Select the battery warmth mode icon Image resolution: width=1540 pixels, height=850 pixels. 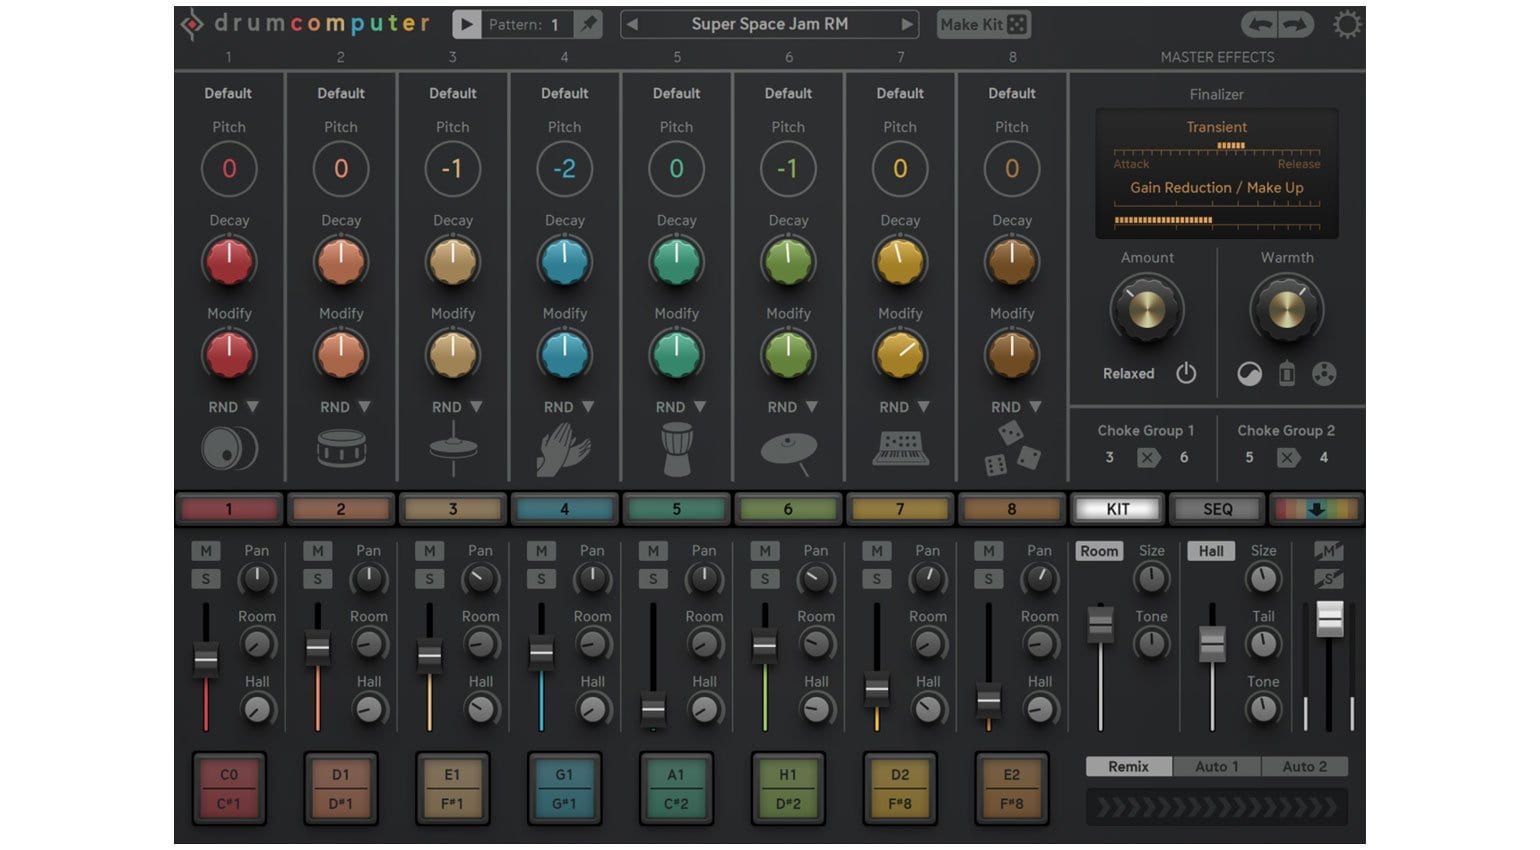click(x=1287, y=374)
